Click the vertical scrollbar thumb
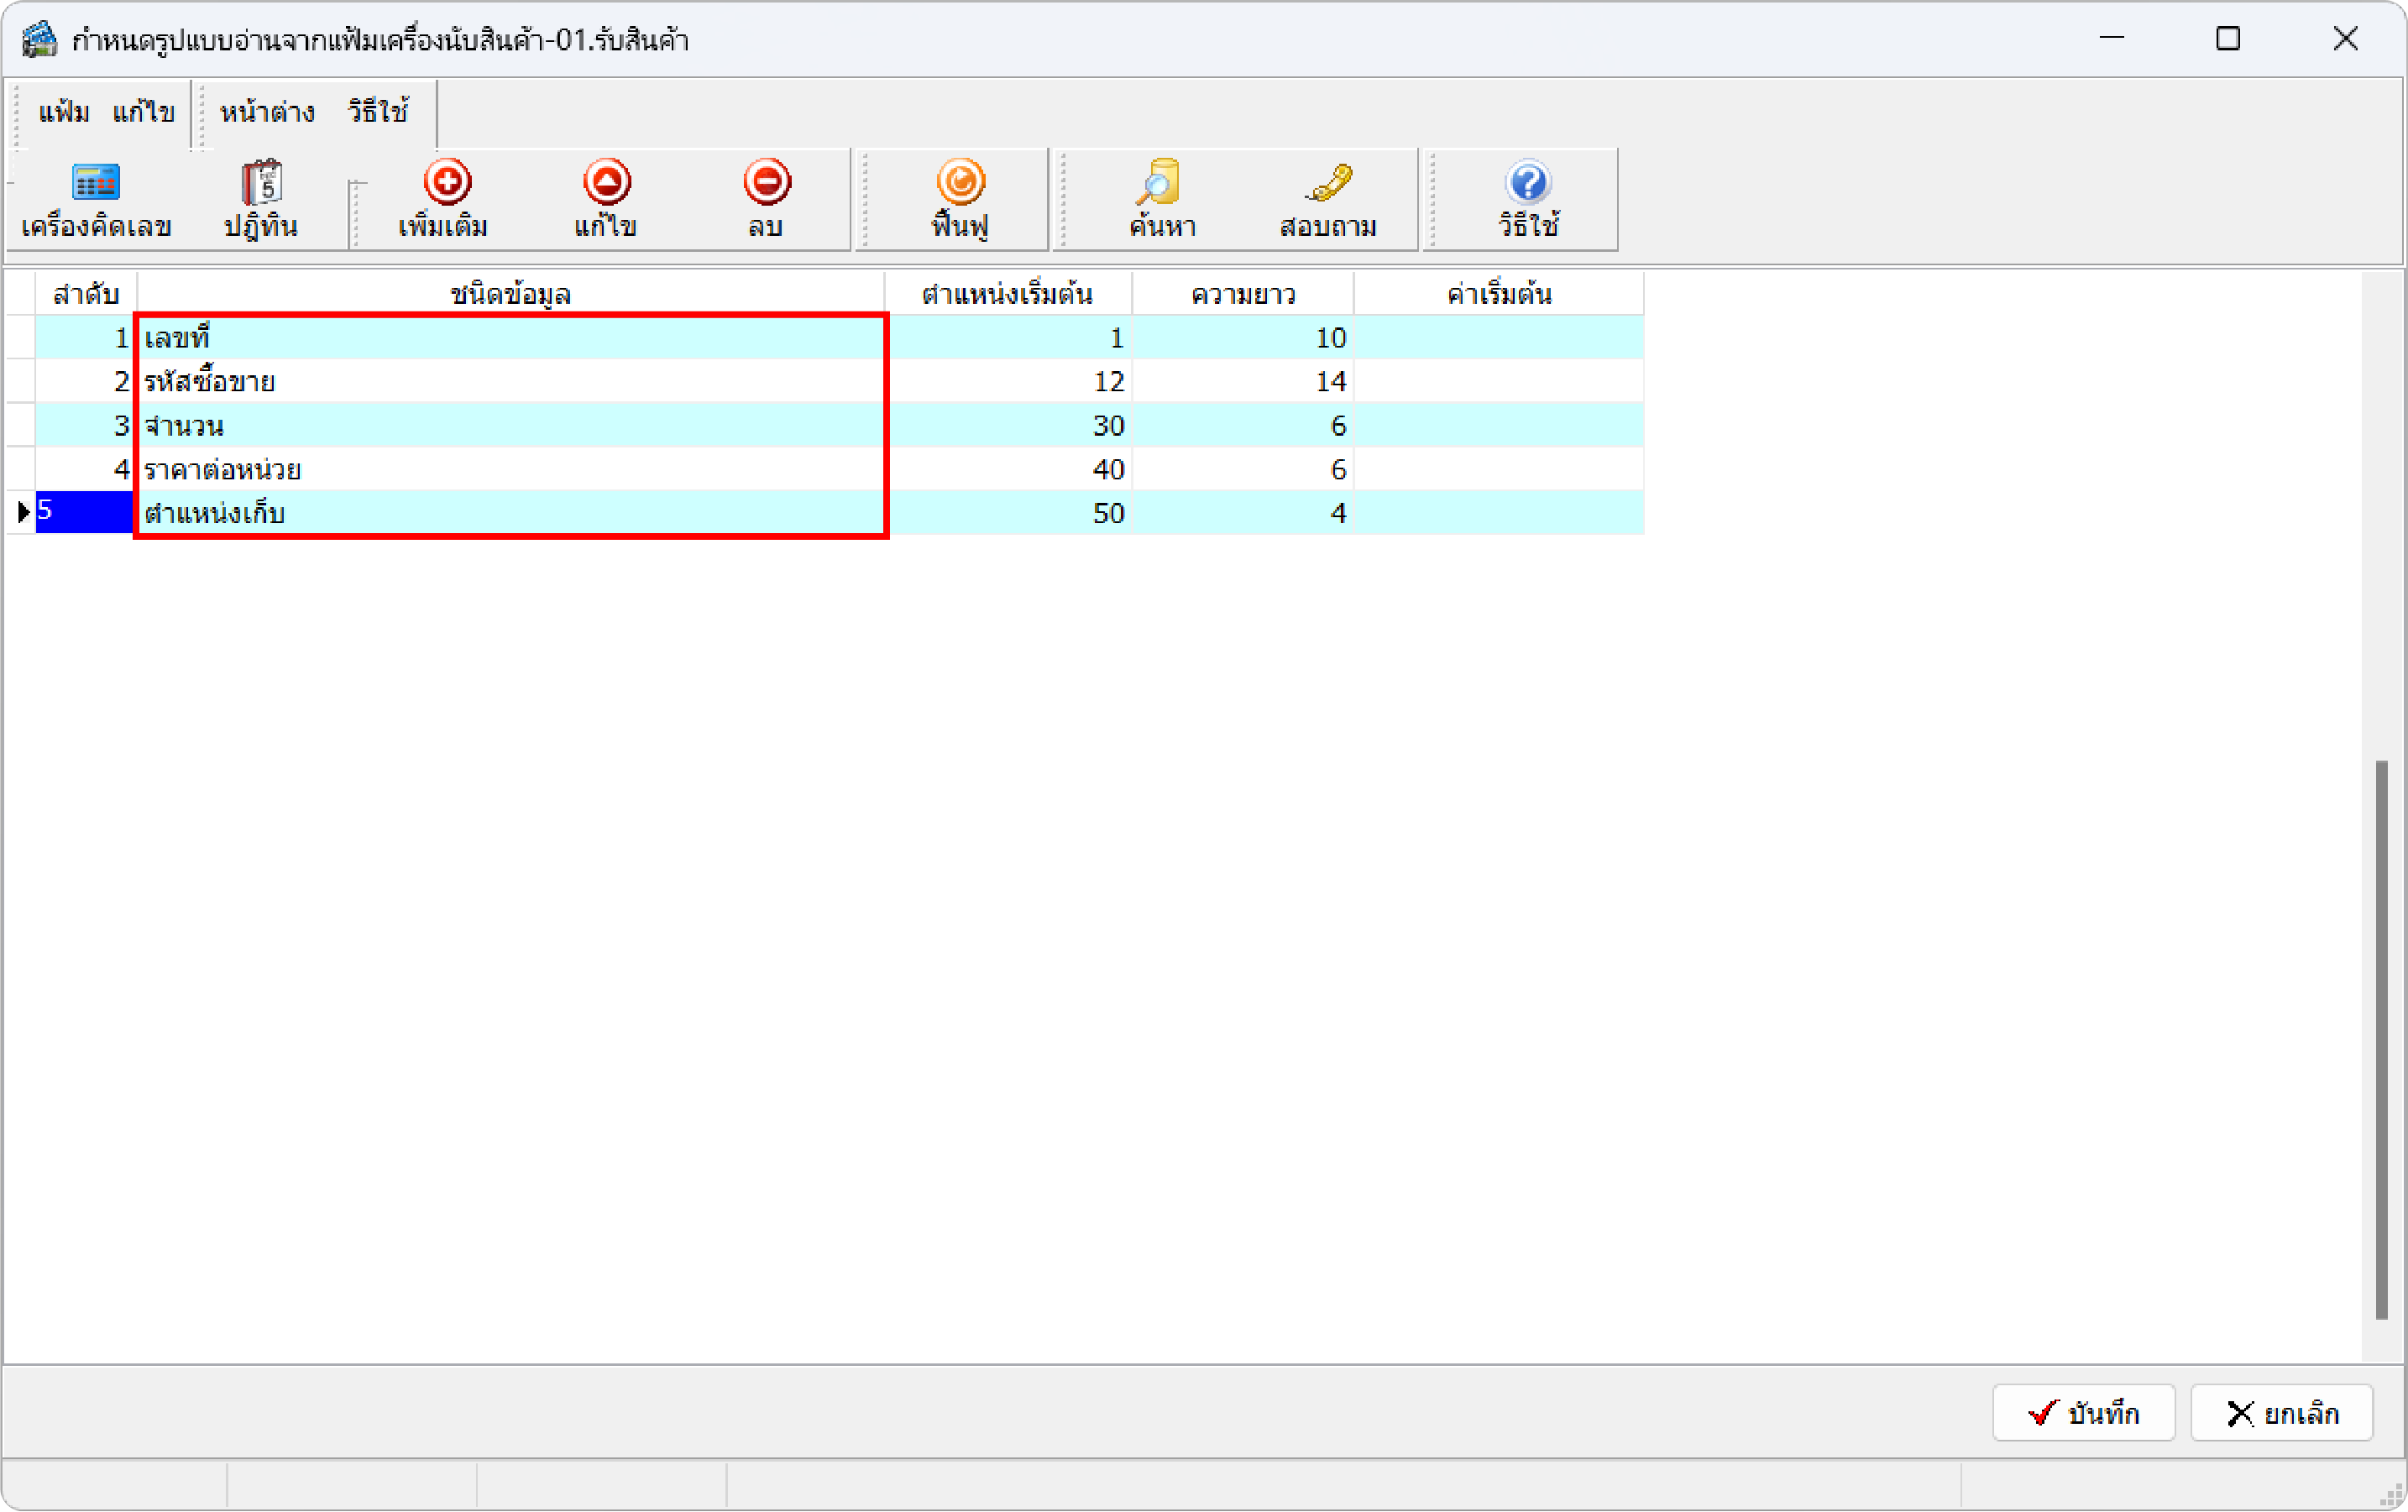Viewport: 2408px width, 1512px height. pyautogui.click(x=2382, y=1040)
